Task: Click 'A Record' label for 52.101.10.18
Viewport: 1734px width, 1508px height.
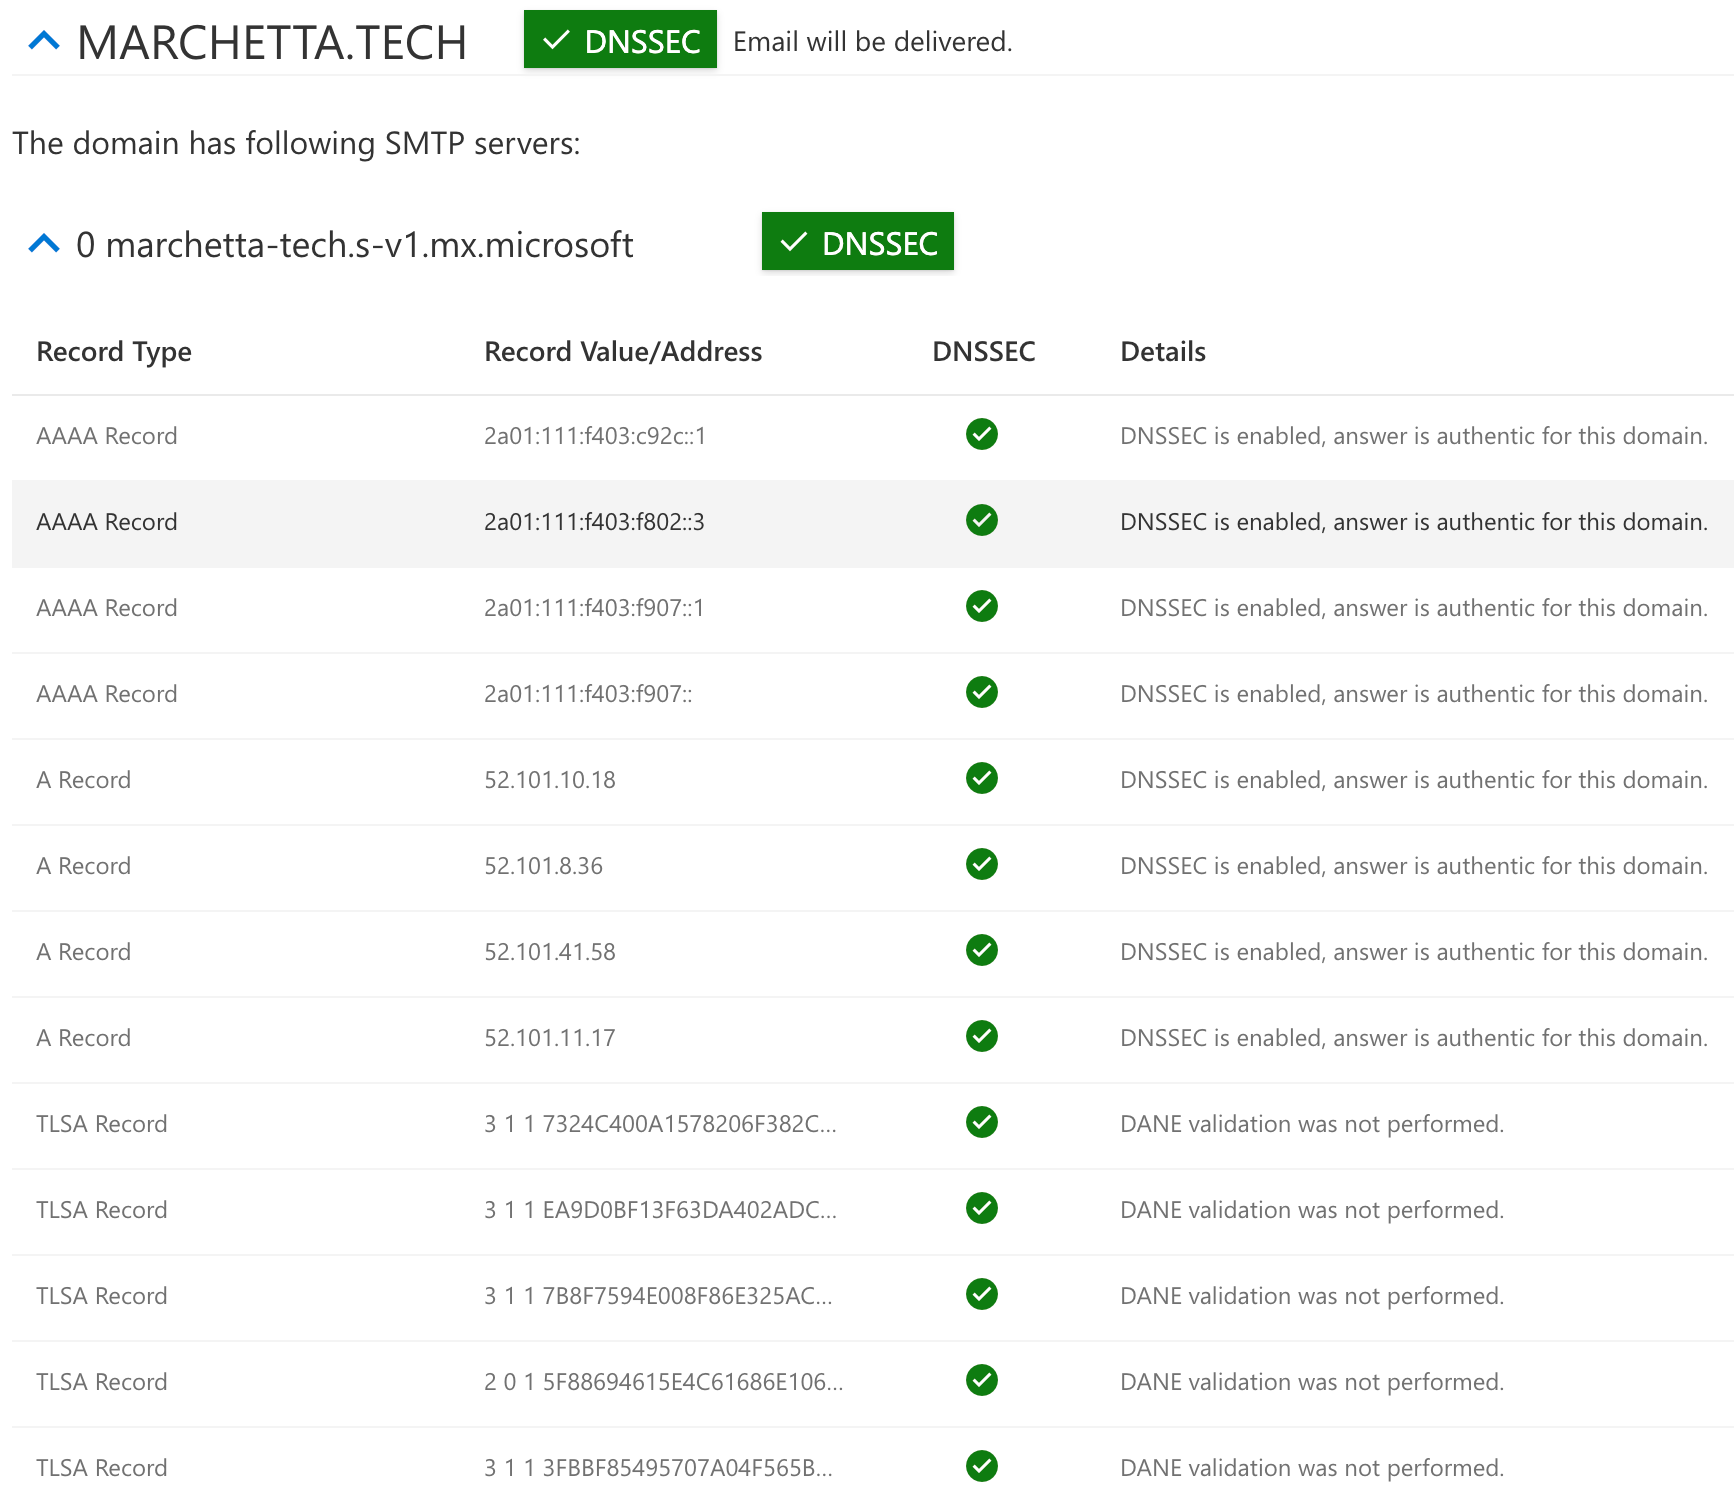Action: pos(84,780)
